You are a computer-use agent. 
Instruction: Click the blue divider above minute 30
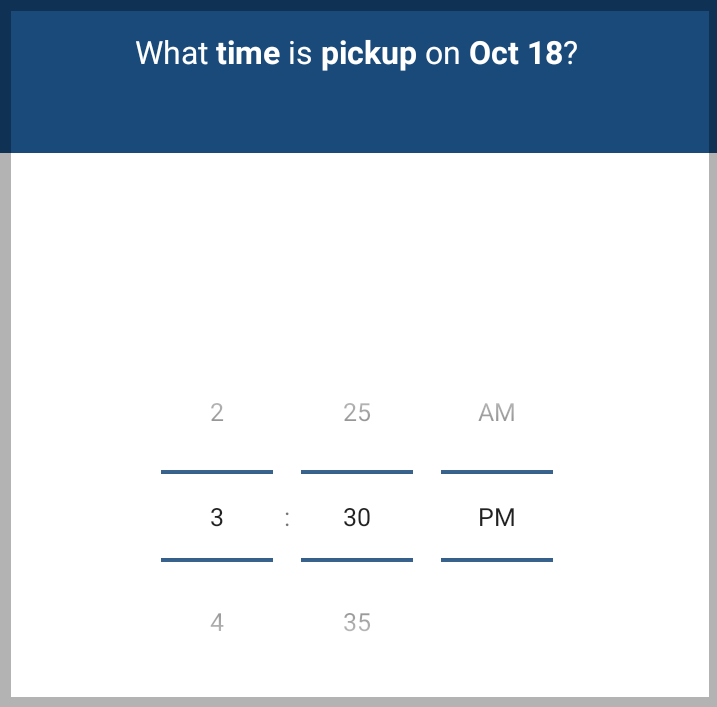(x=357, y=471)
